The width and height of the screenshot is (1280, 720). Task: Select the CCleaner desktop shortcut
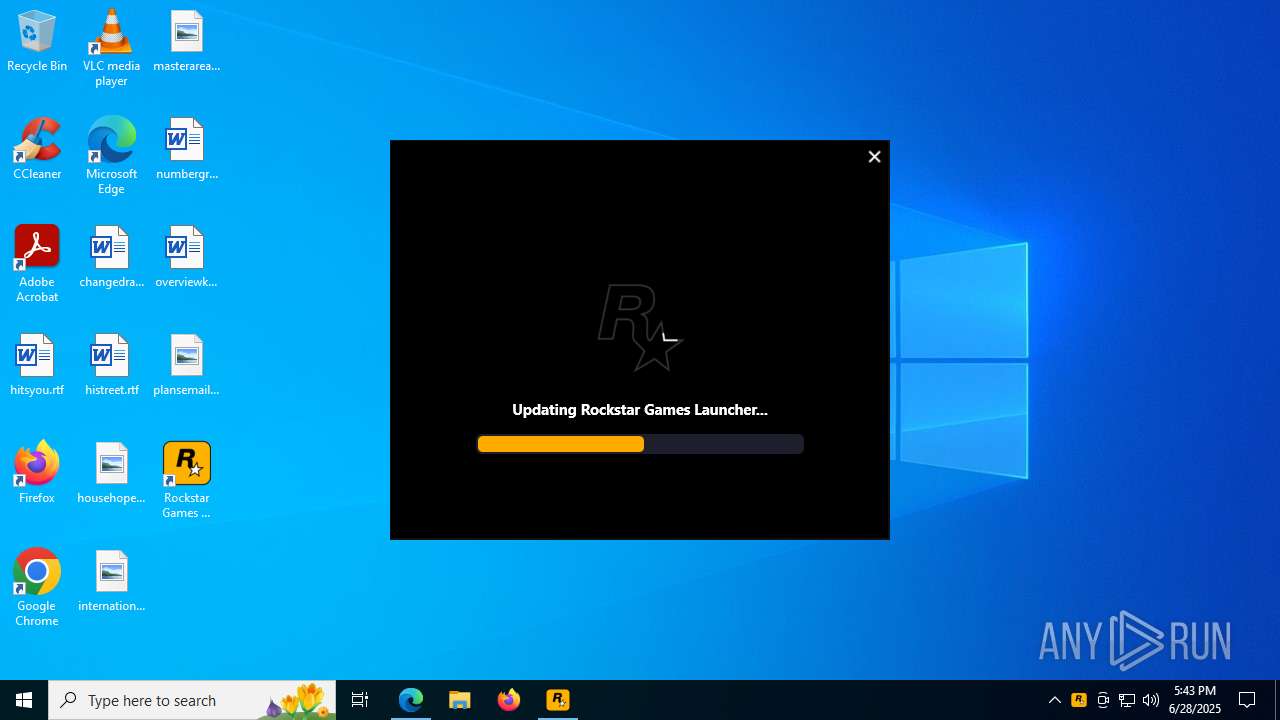tap(37, 150)
